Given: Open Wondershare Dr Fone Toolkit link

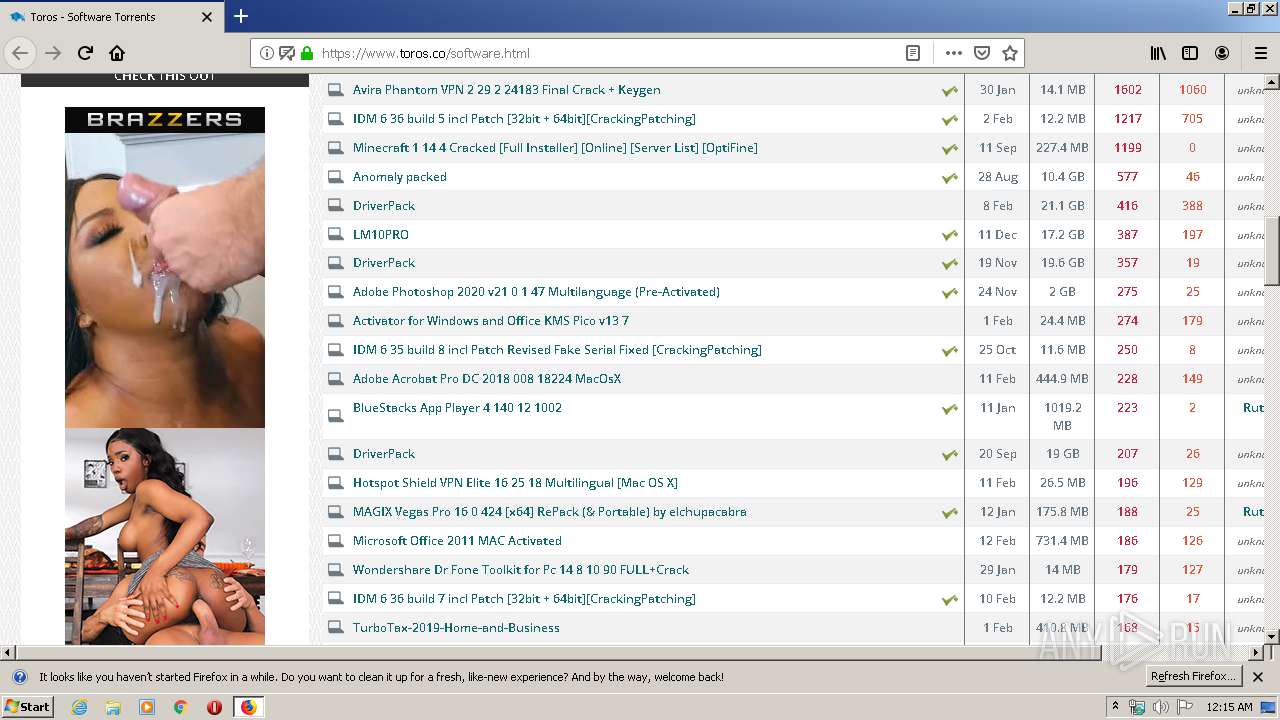Looking at the screenshot, I should pyautogui.click(x=521, y=570).
